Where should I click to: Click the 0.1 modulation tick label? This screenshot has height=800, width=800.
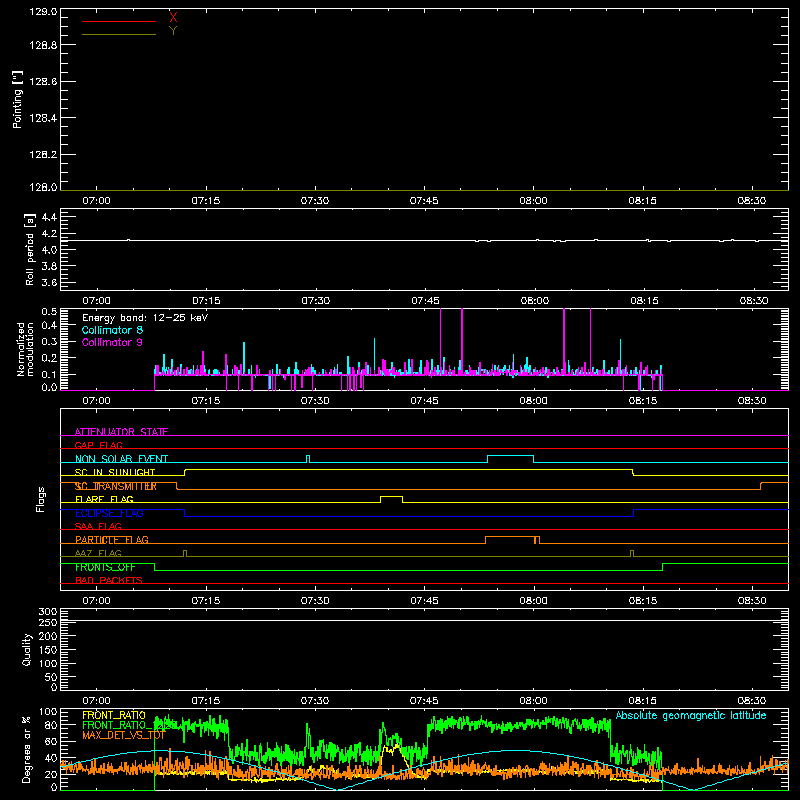(49, 374)
